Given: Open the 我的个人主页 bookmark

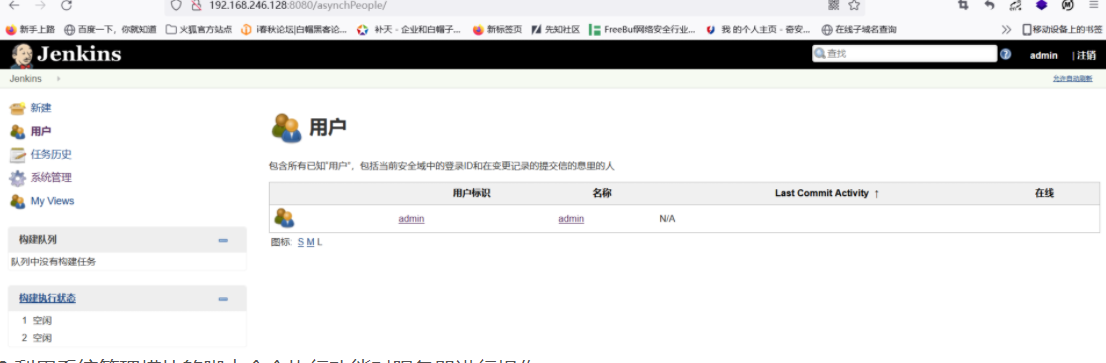Looking at the screenshot, I should tap(758, 30).
